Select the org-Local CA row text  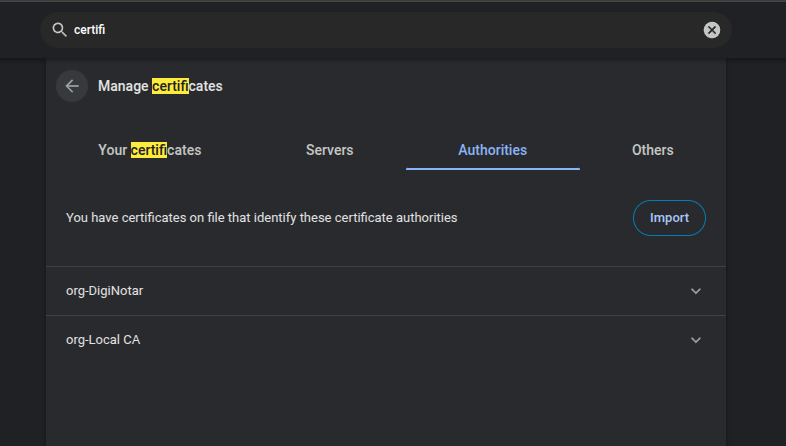point(103,340)
